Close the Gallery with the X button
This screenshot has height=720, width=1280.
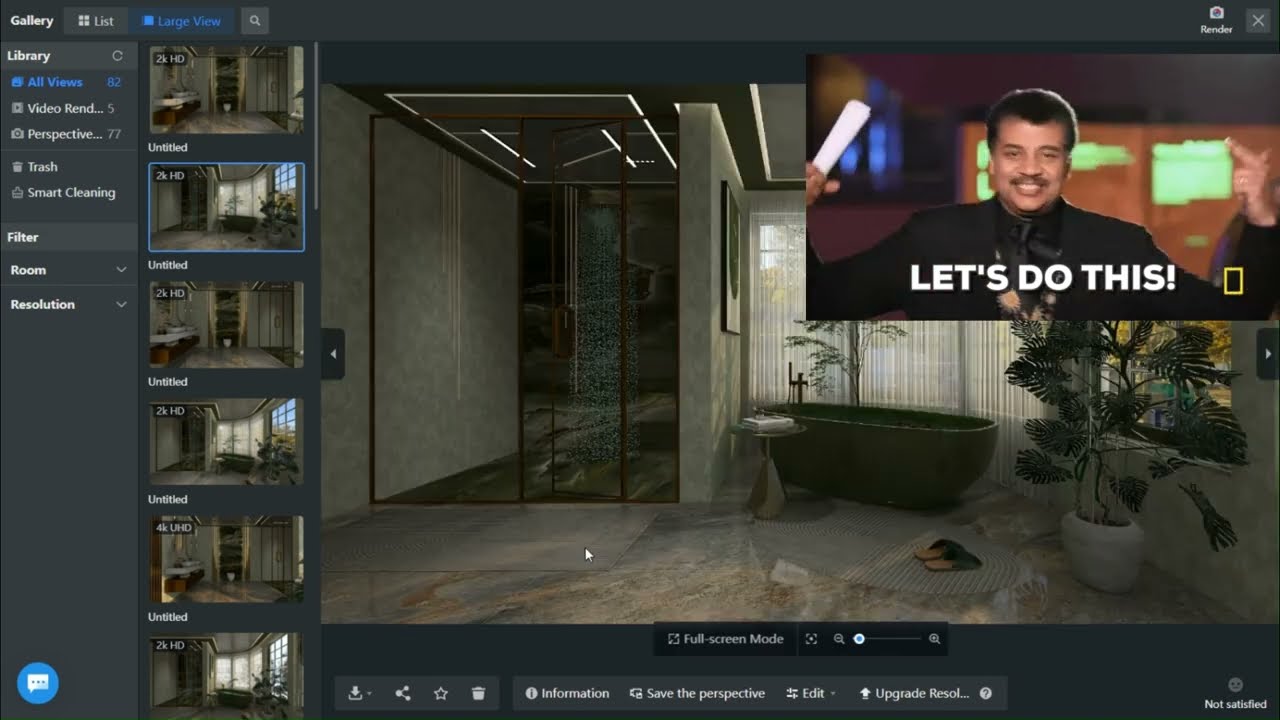1258,20
